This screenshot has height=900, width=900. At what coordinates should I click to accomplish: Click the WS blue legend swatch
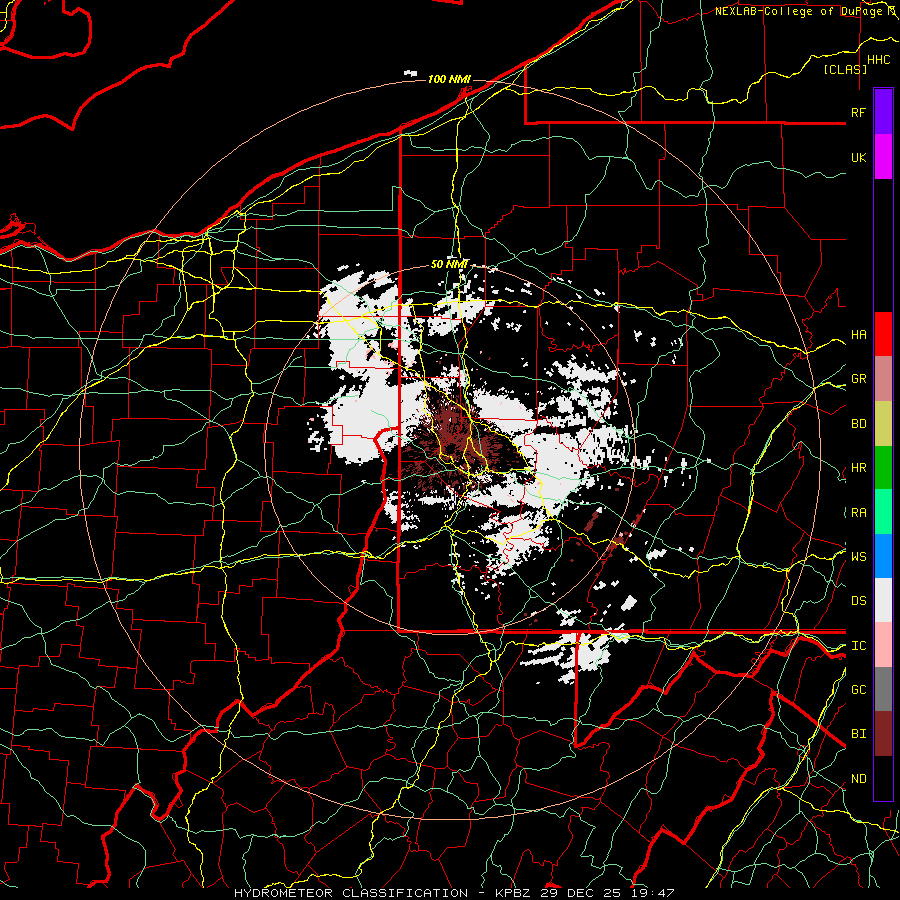coord(883,556)
